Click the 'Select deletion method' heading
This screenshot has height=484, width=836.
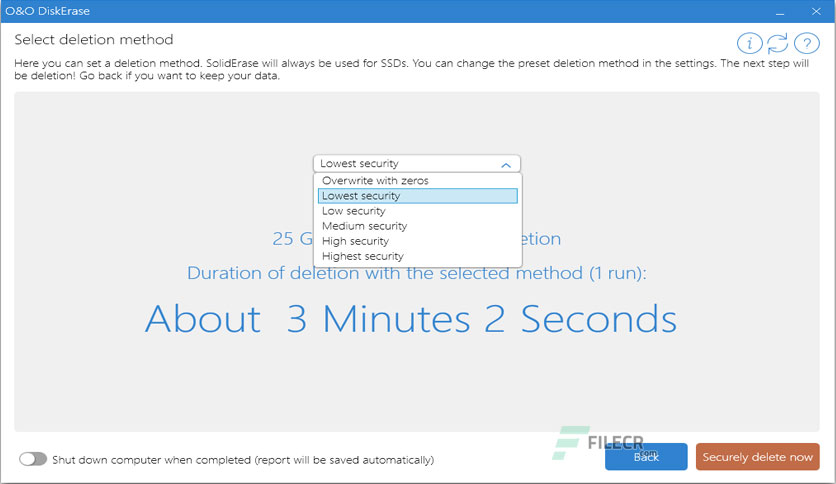click(94, 39)
